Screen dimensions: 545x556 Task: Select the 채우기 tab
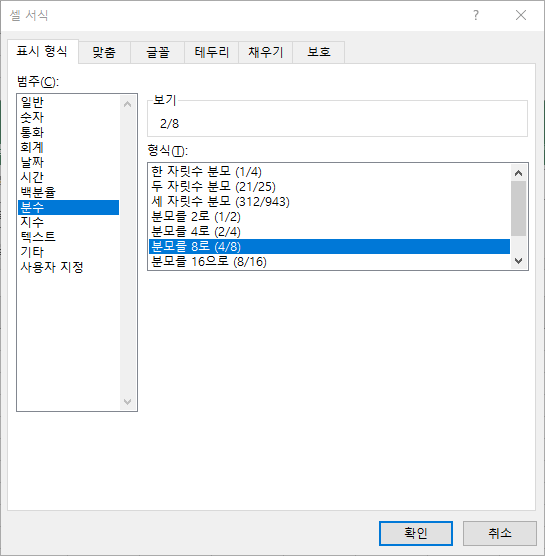click(x=266, y=52)
